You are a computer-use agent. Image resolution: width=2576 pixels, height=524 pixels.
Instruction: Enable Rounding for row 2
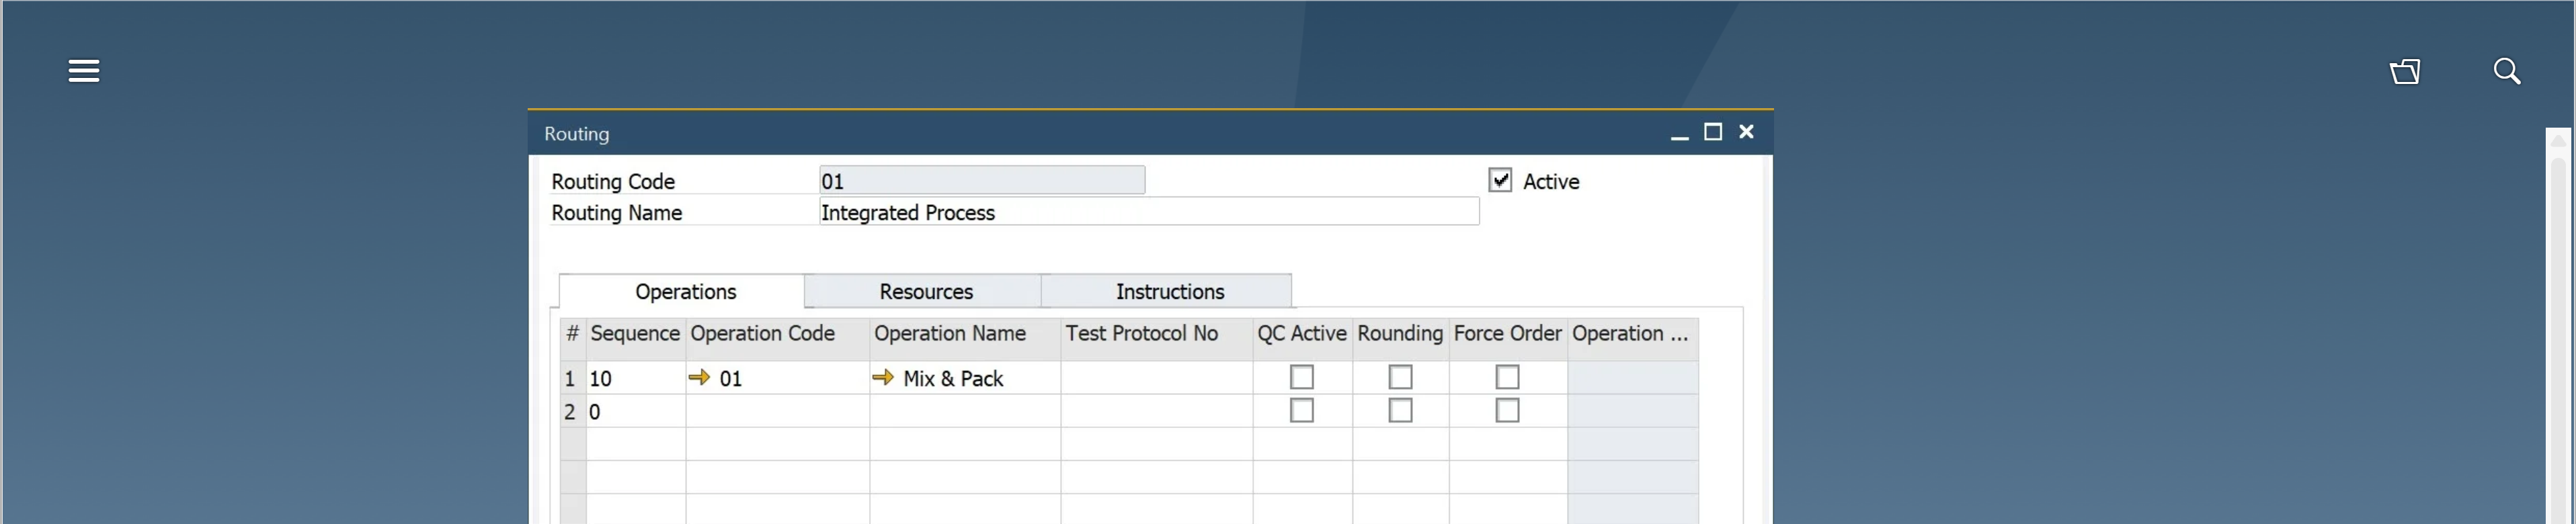[1400, 411]
